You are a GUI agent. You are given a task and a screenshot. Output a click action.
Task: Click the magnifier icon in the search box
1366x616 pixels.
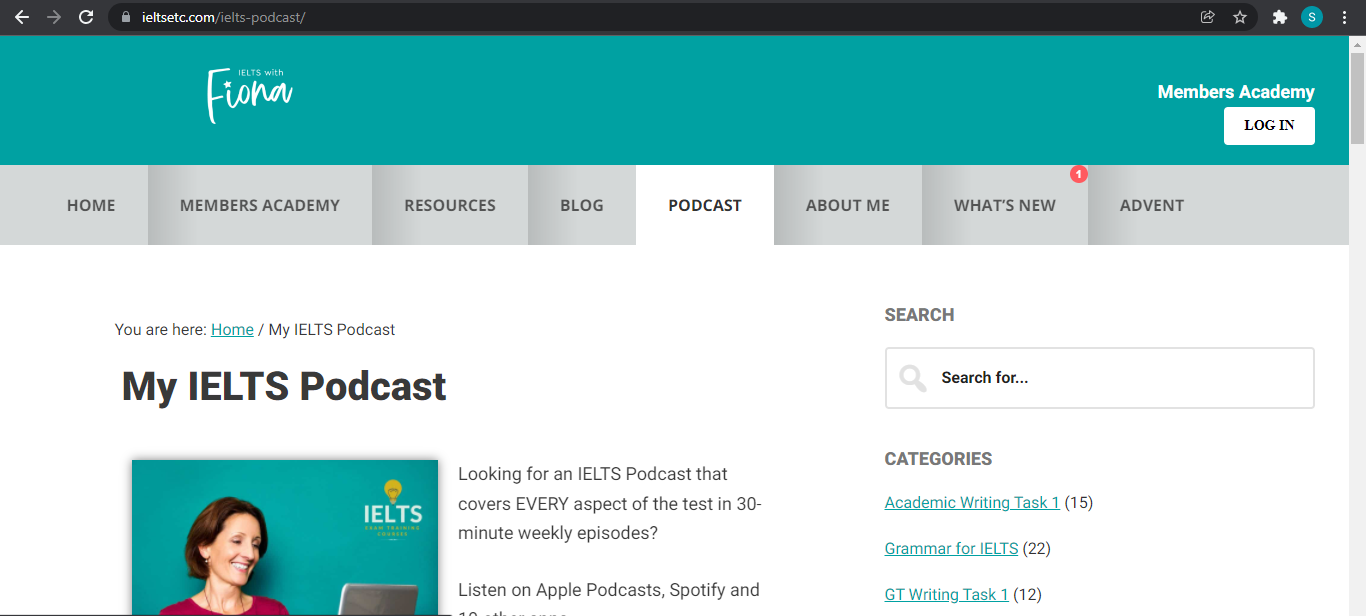pos(912,378)
